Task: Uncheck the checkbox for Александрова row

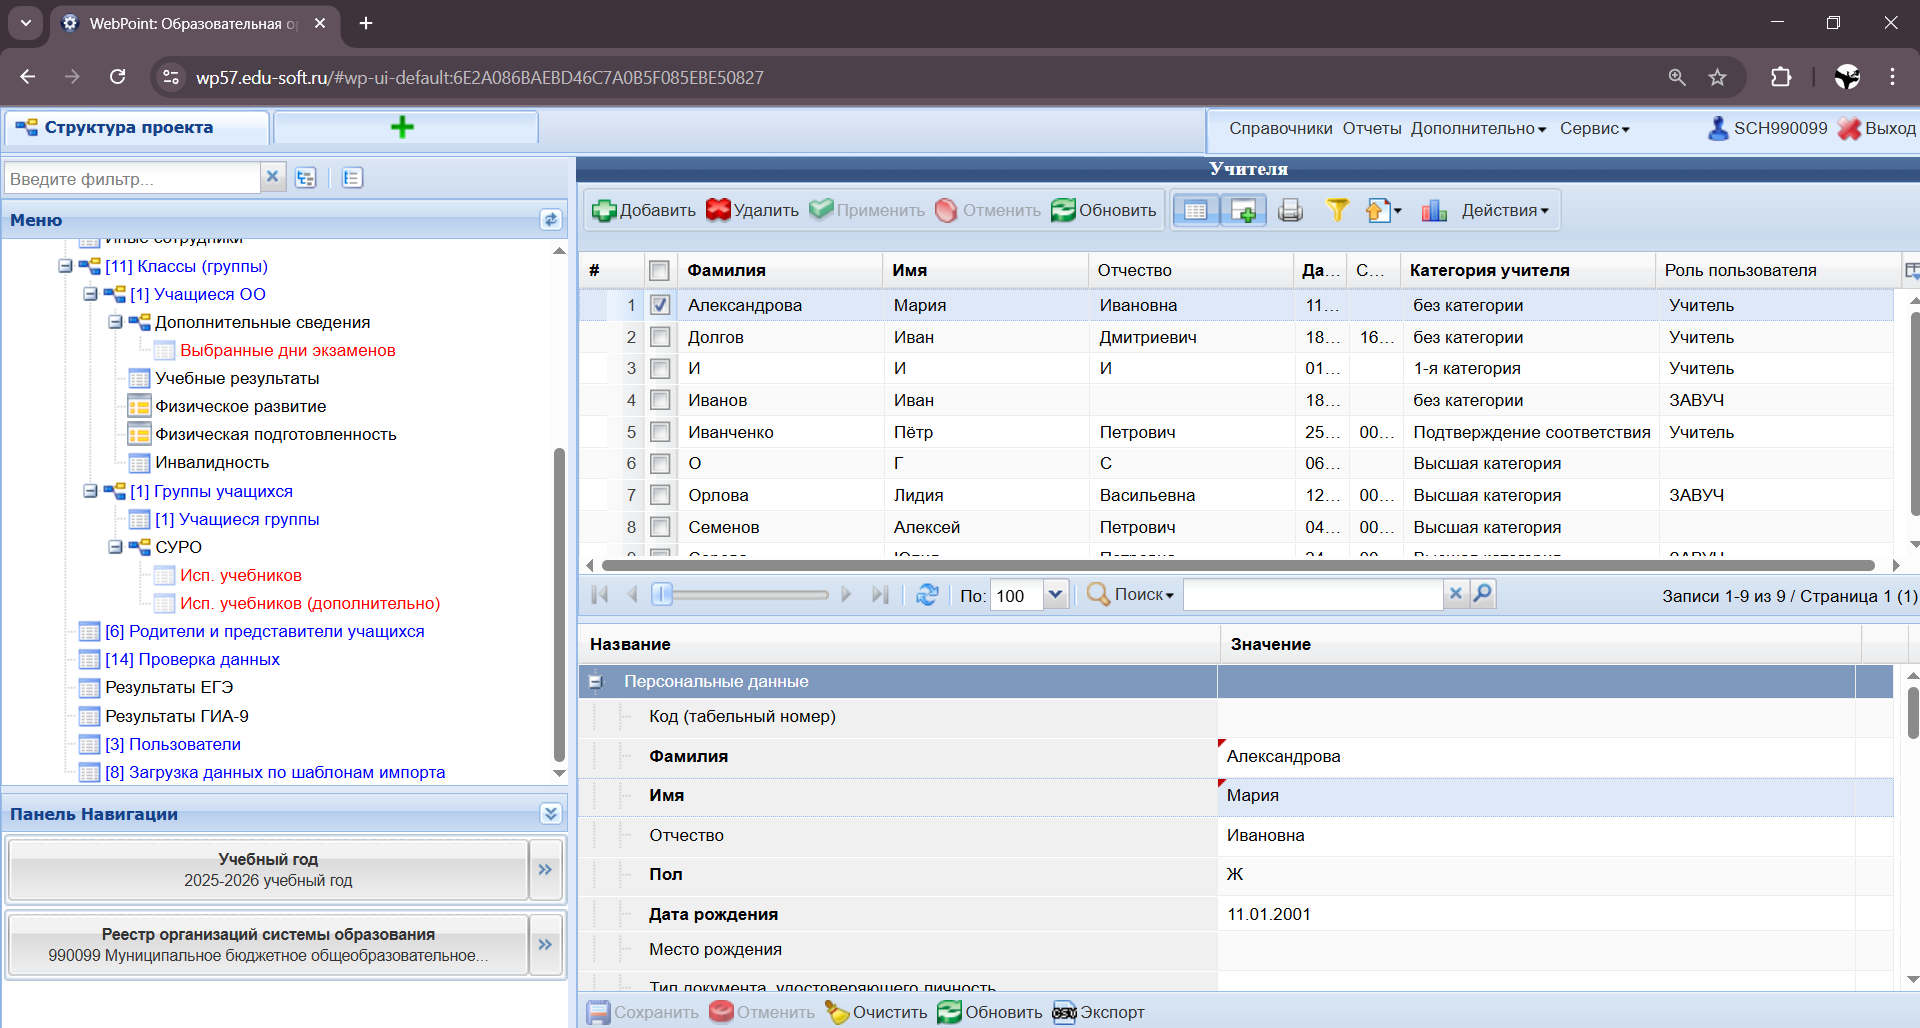Action: (x=660, y=305)
